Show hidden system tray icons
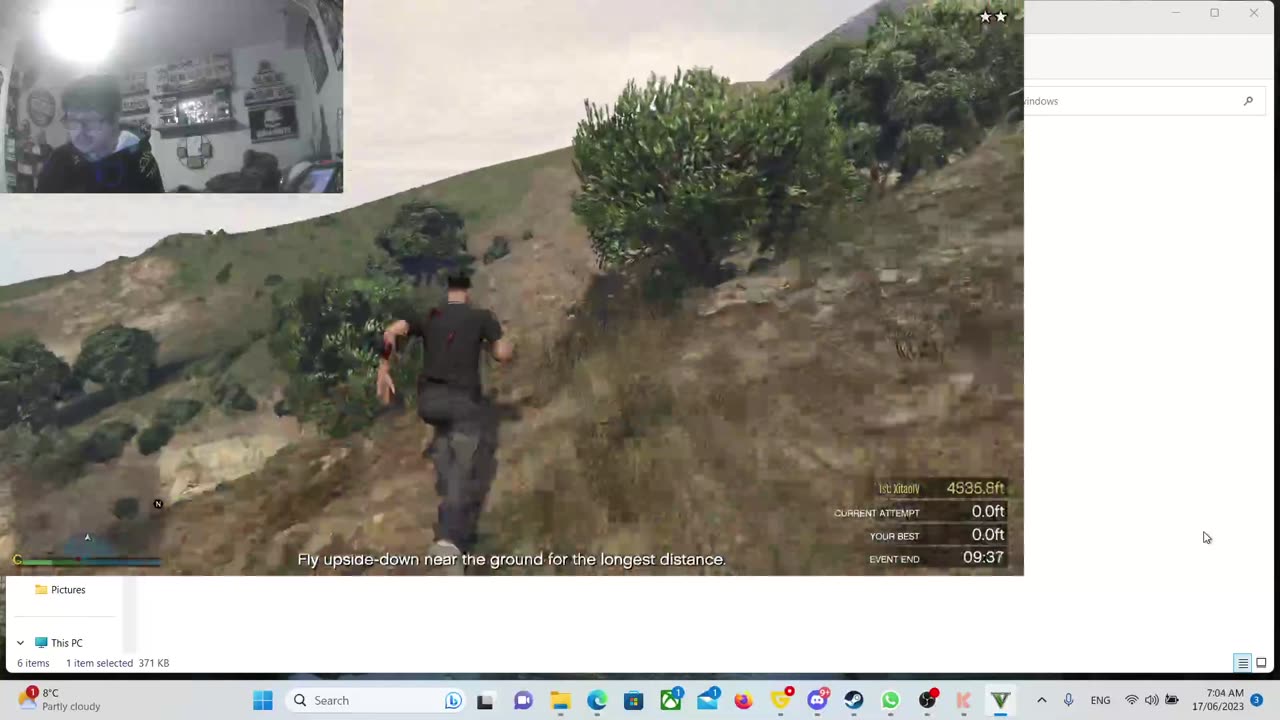The image size is (1280, 720). (x=1041, y=700)
